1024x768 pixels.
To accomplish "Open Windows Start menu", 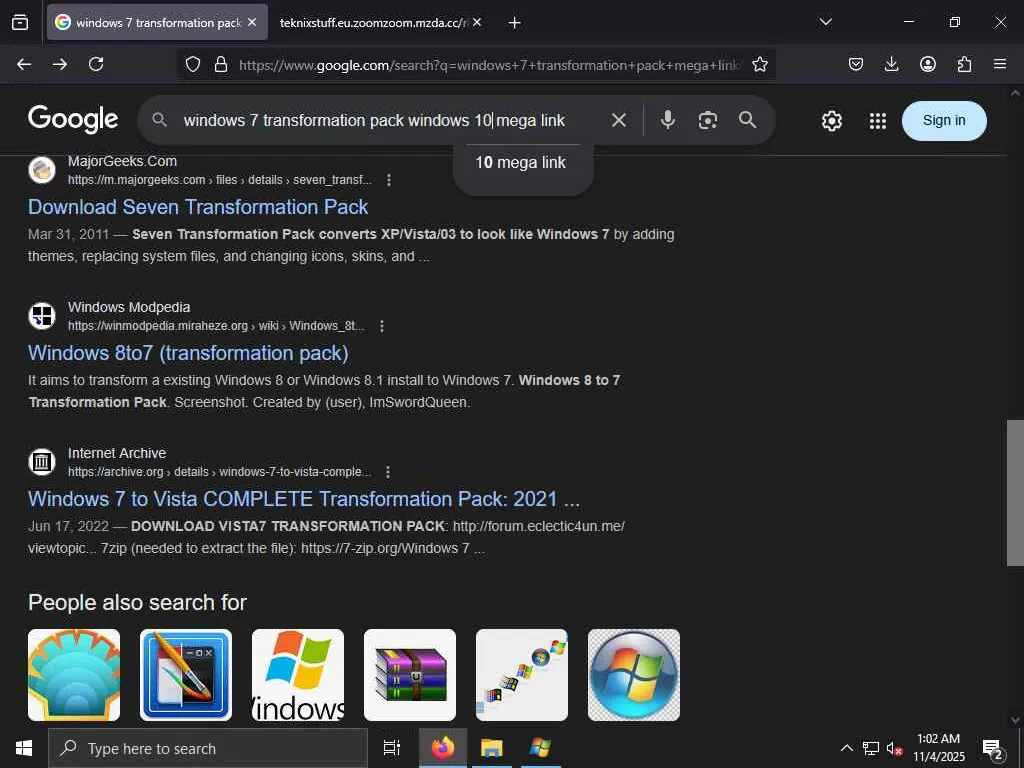I will tap(24, 748).
